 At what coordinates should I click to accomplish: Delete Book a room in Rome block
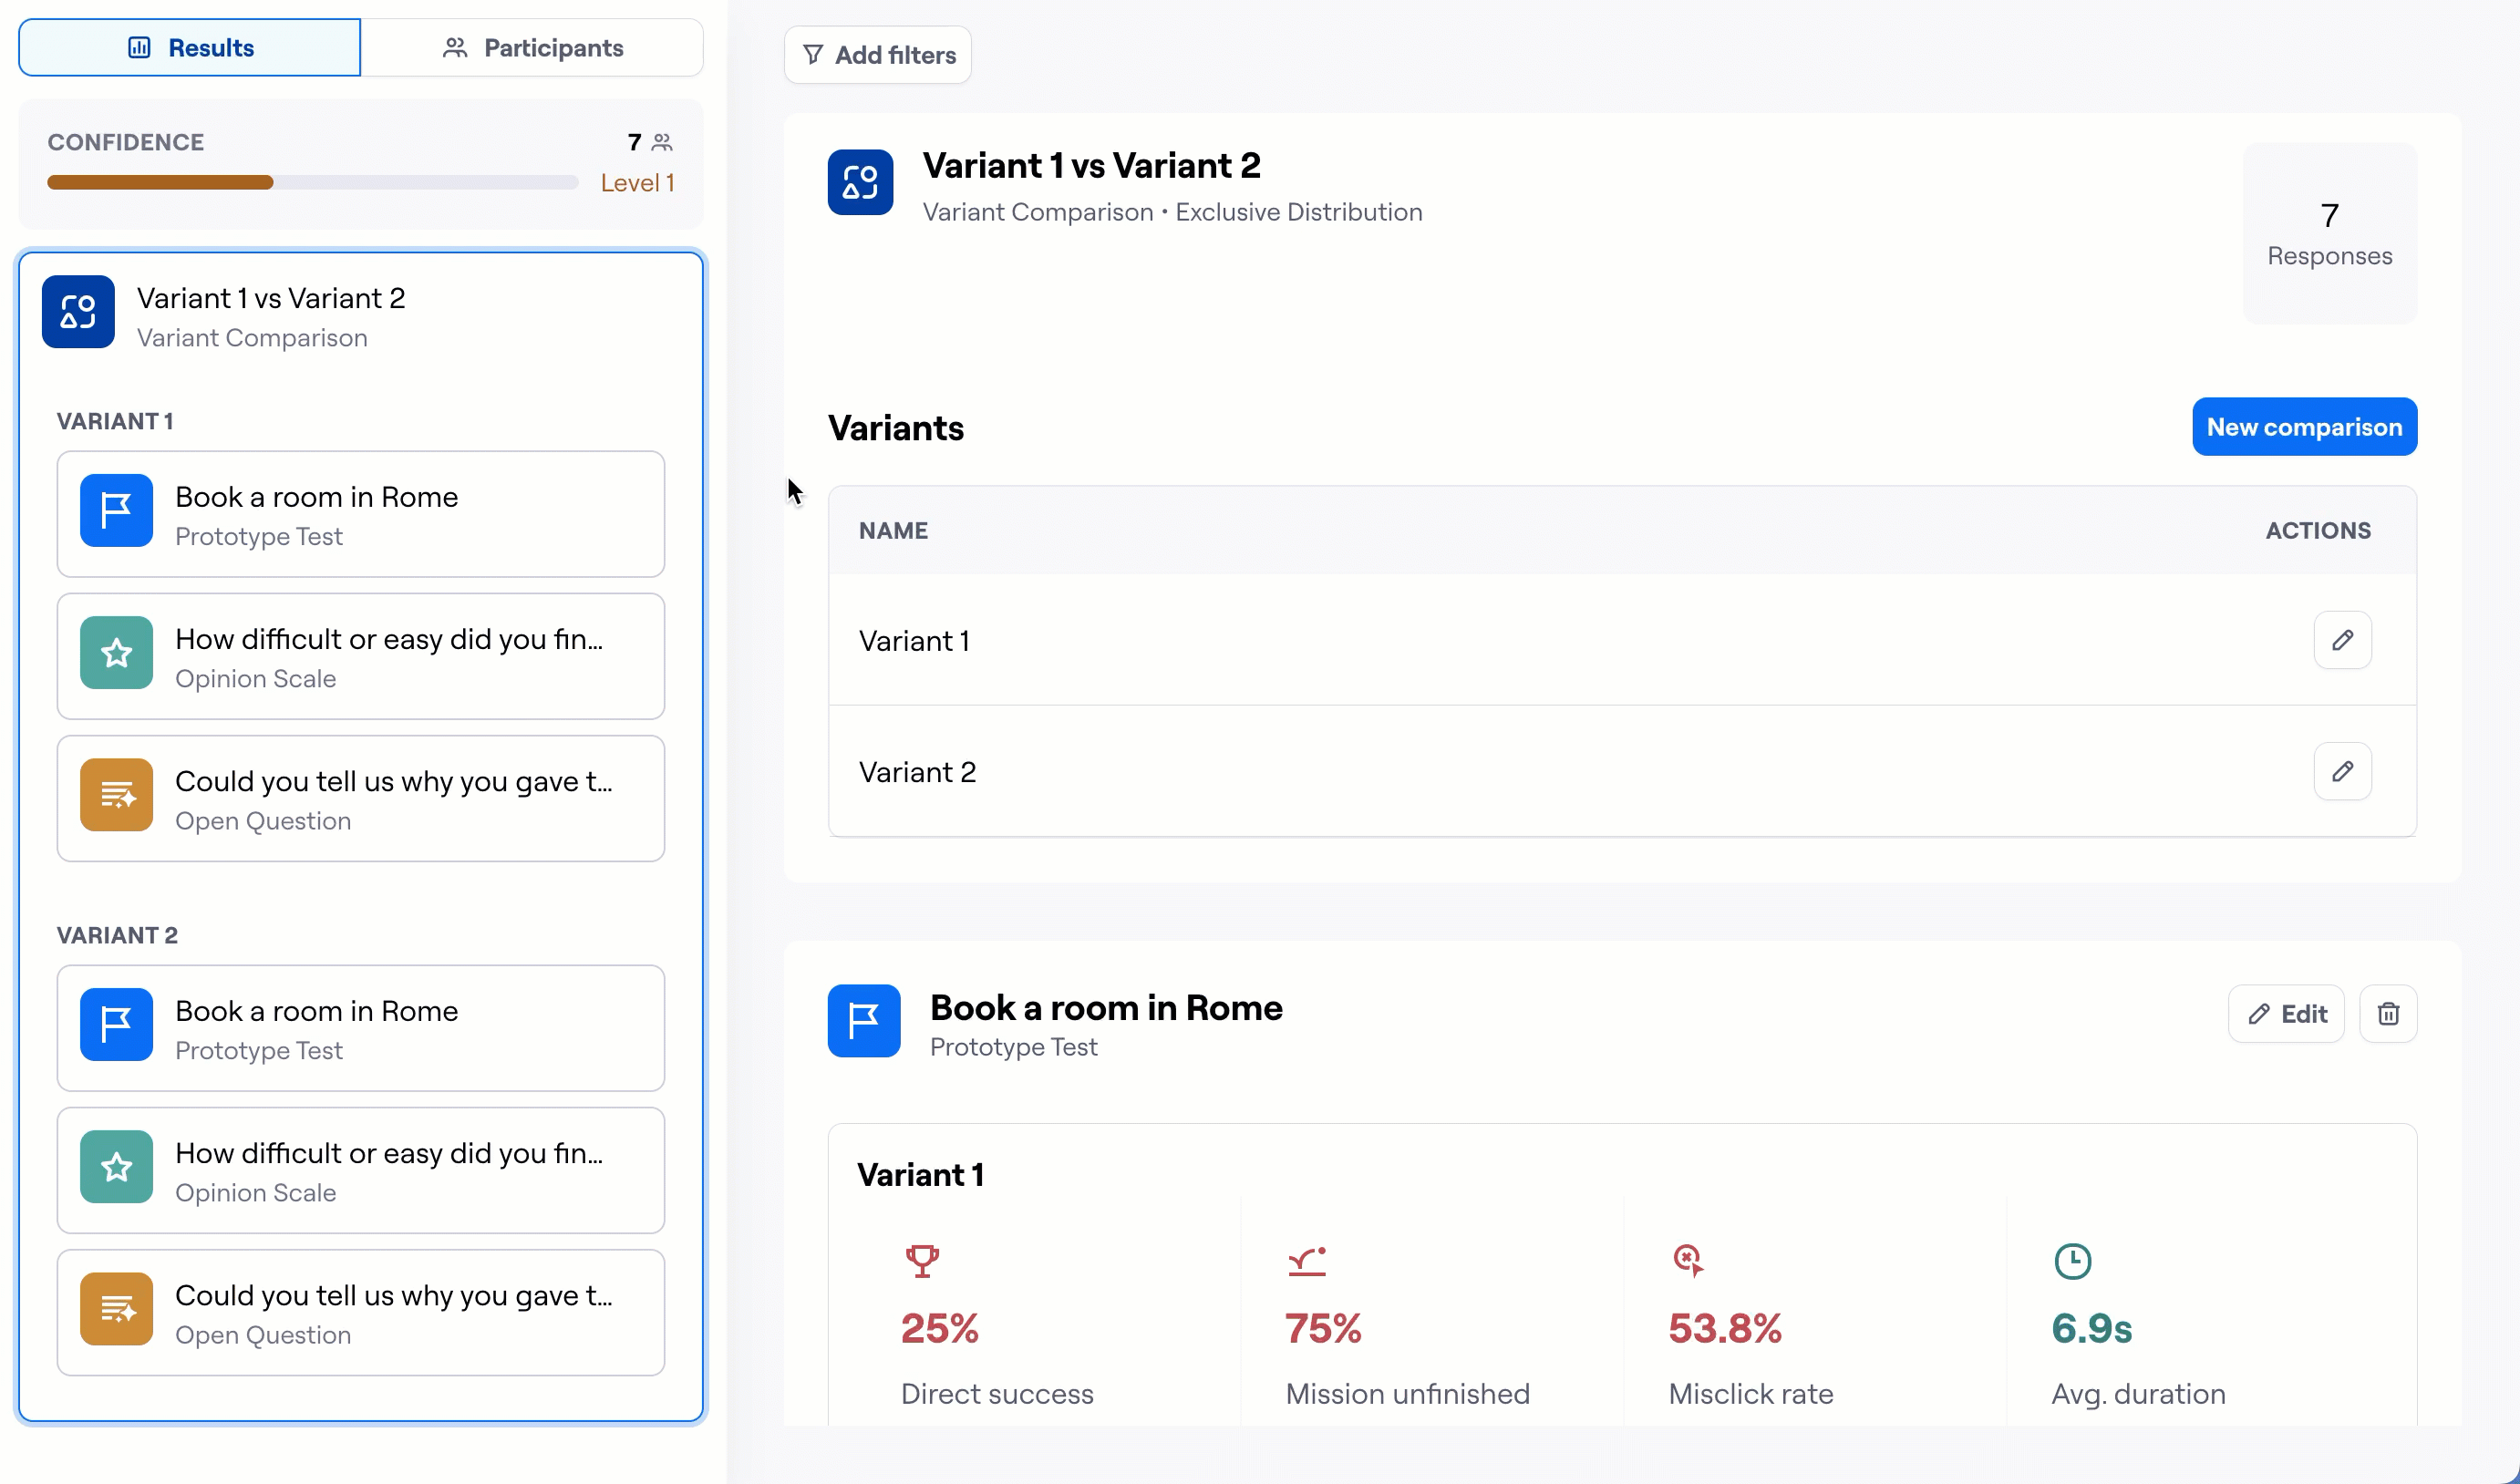[x=2388, y=1014]
